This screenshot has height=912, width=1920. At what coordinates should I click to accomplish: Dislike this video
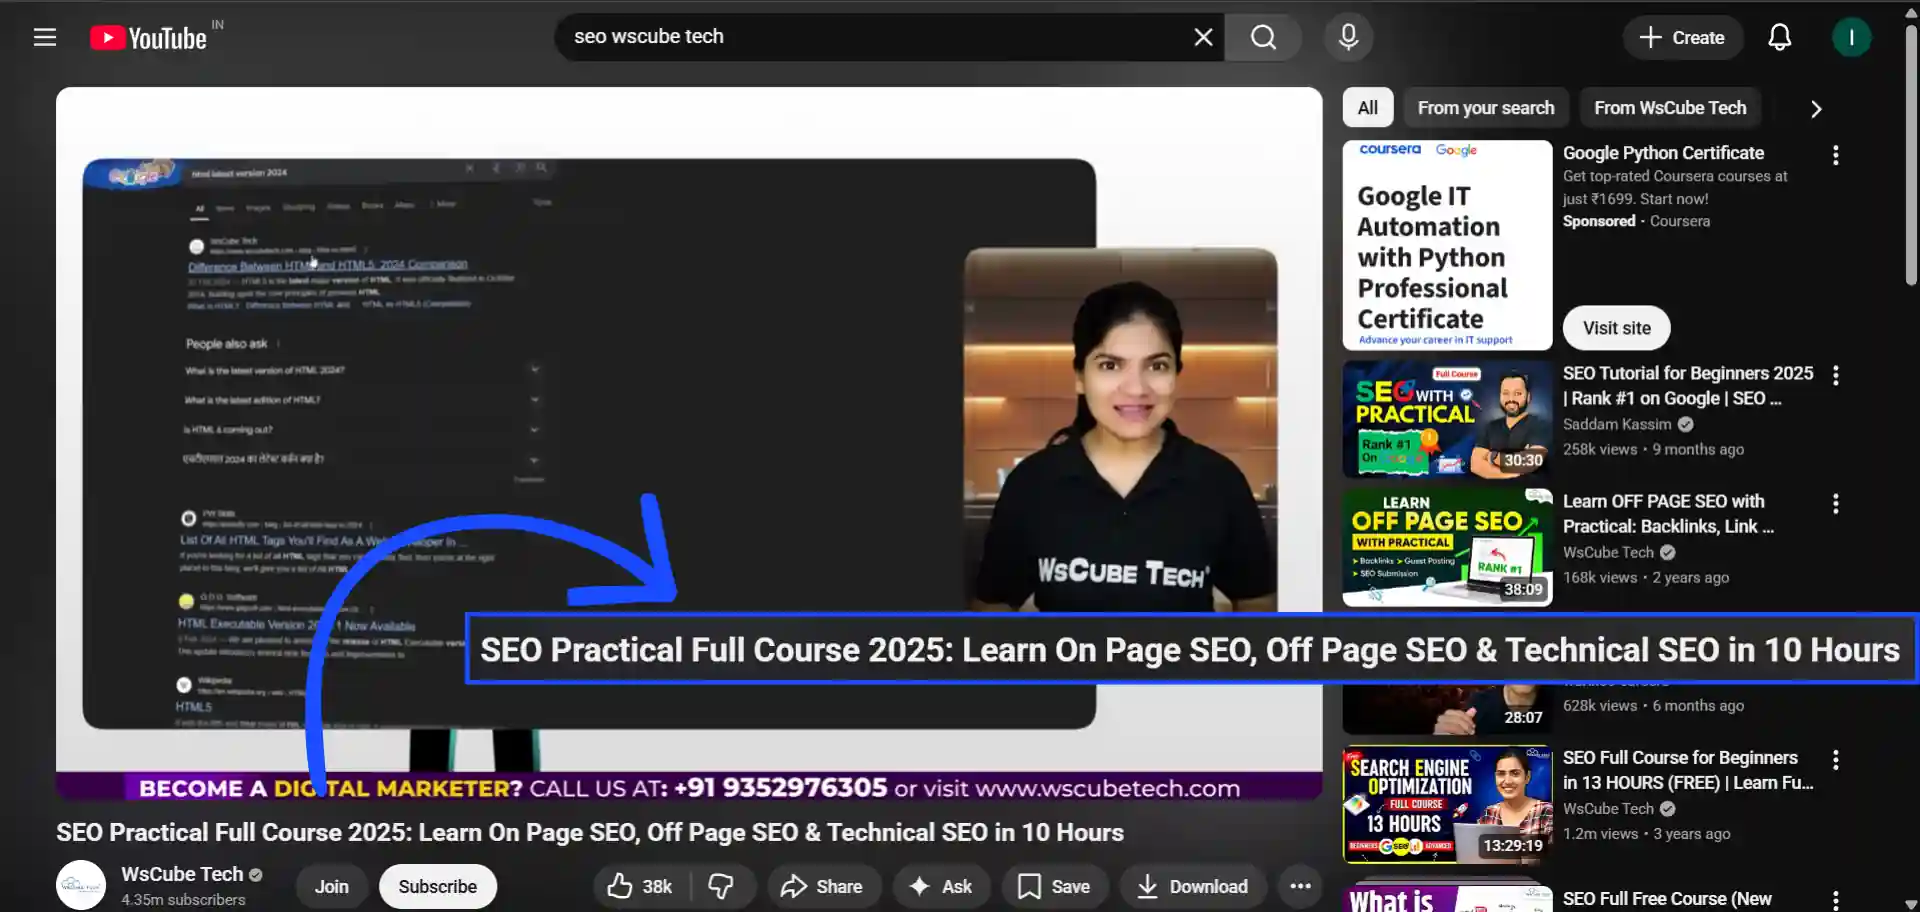point(721,886)
